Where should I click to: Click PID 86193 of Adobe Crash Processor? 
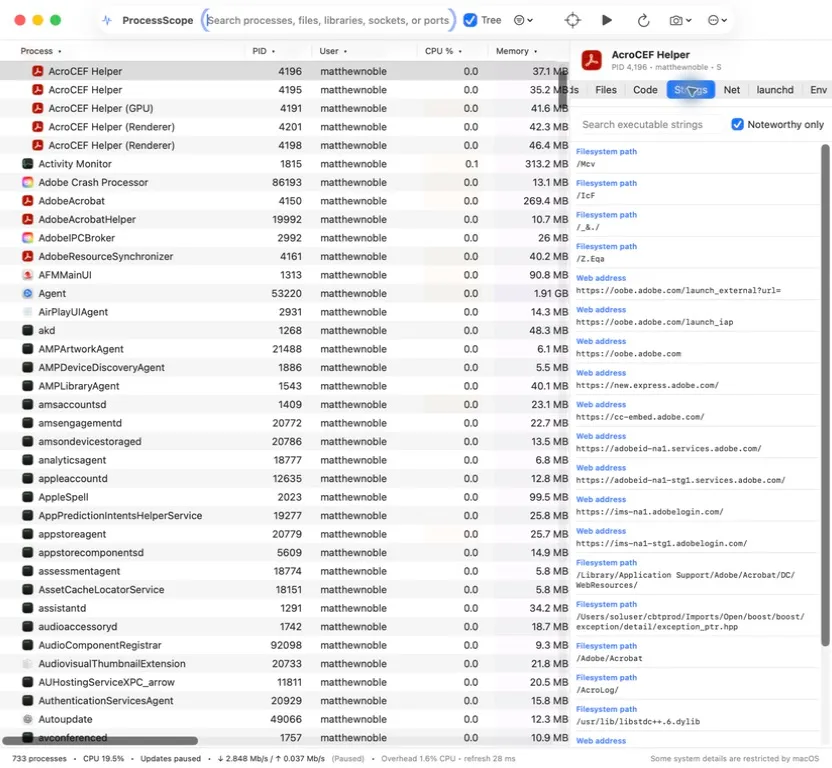[287, 182]
